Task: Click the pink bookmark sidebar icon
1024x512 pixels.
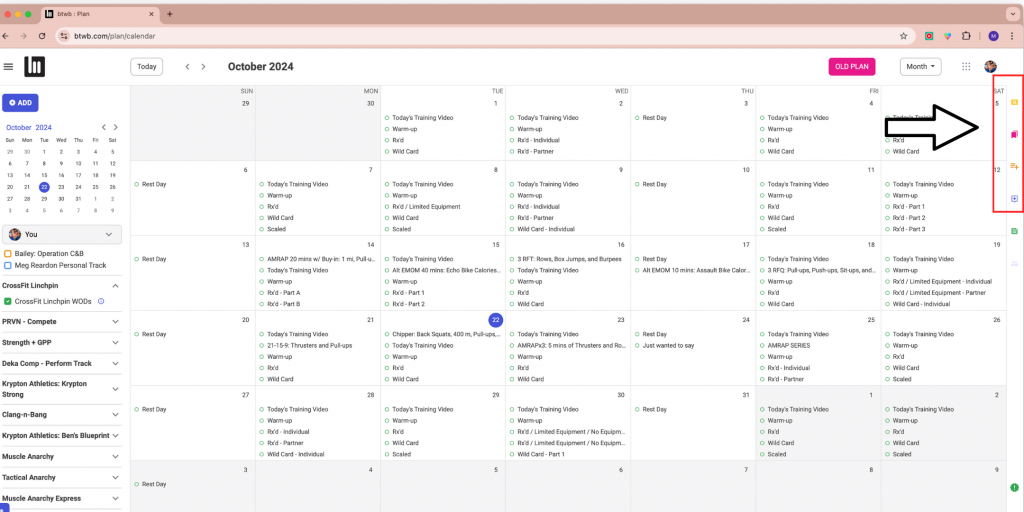Action: point(1014,135)
